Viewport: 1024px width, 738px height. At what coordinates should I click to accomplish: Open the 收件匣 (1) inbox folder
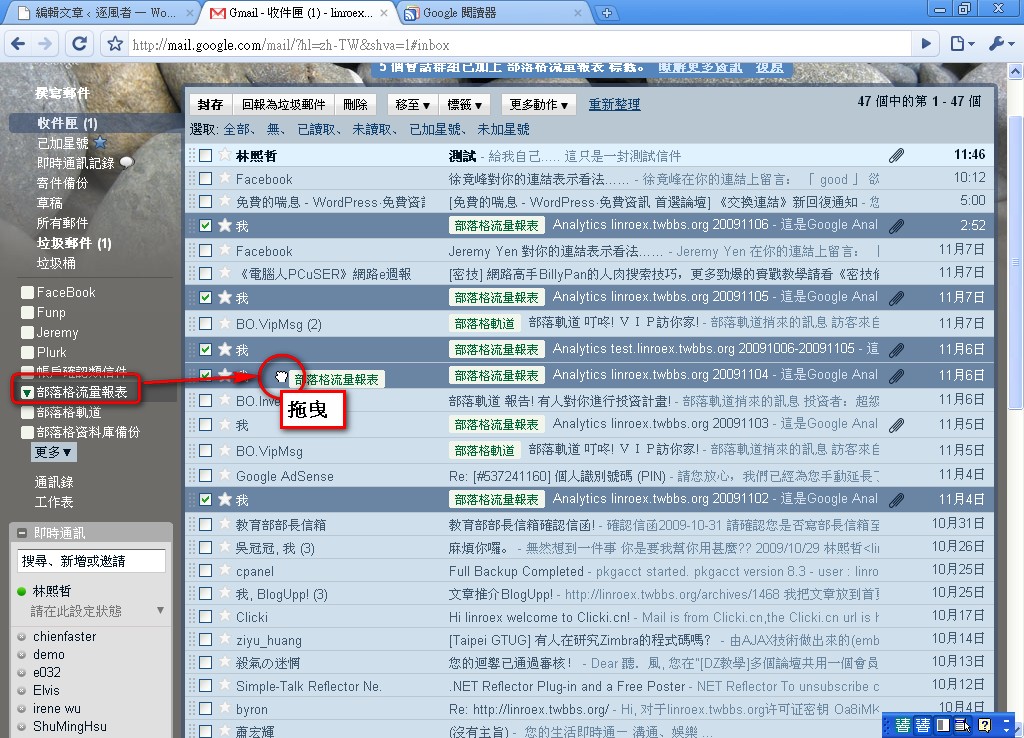(67, 123)
